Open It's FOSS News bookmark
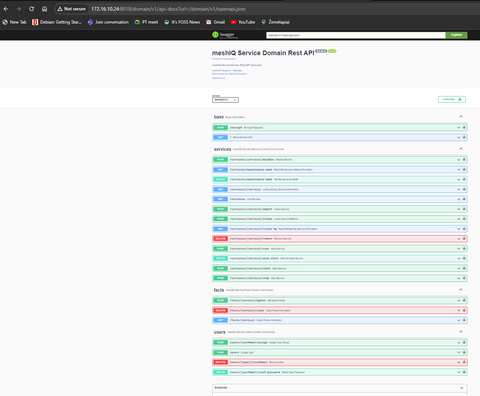Screen dimensions: 480x396 tap(182, 22)
